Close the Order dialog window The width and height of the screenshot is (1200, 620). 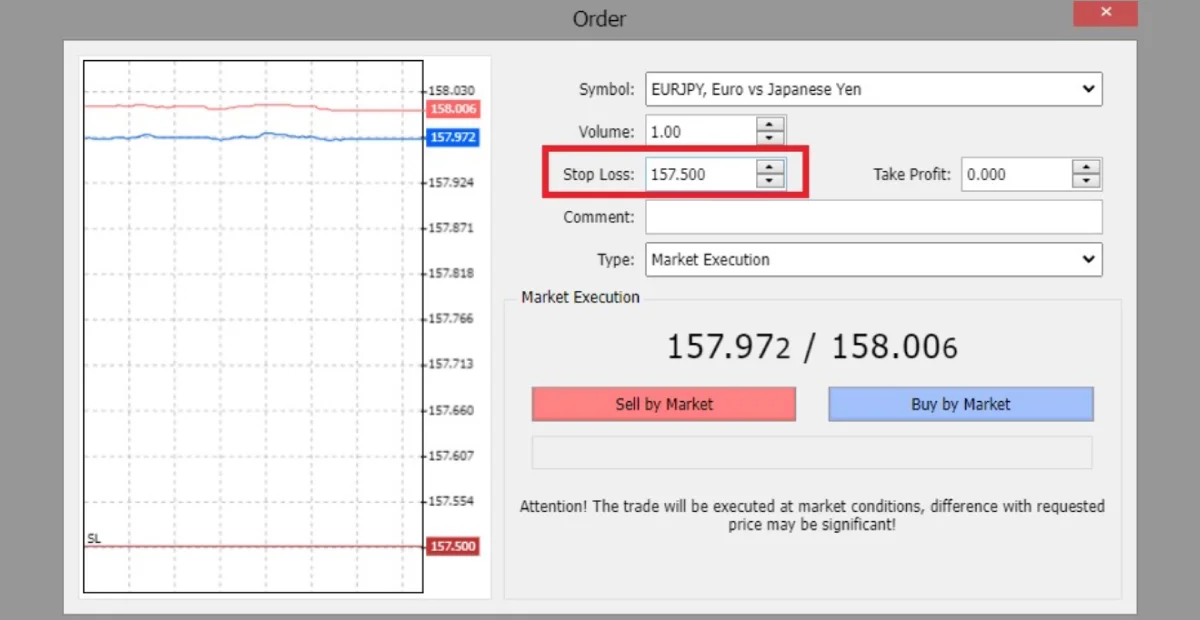1105,13
